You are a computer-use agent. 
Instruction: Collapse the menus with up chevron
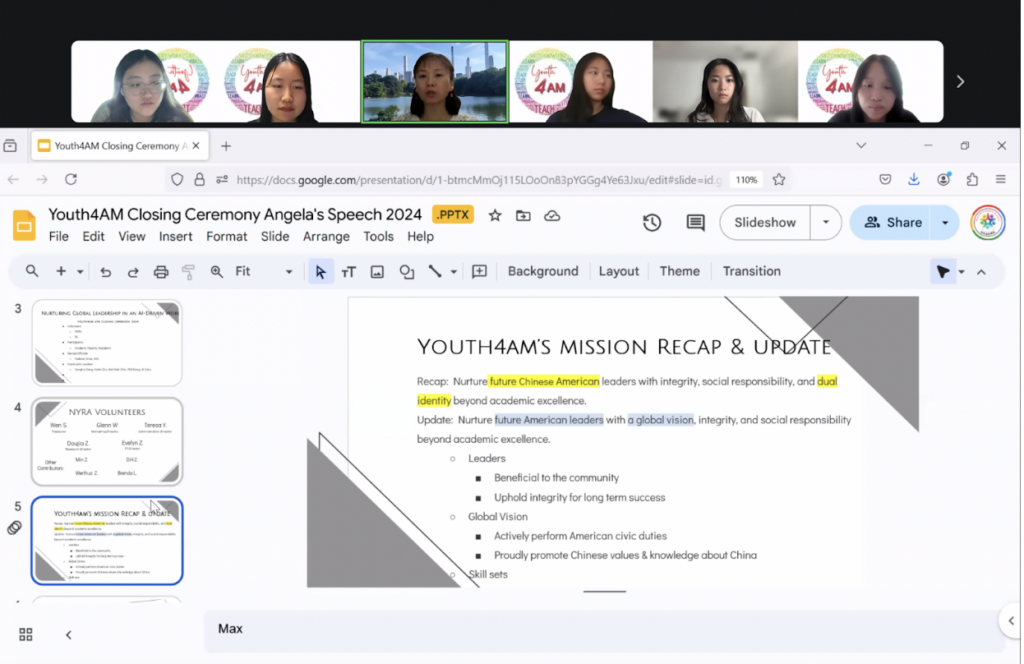[x=981, y=272]
